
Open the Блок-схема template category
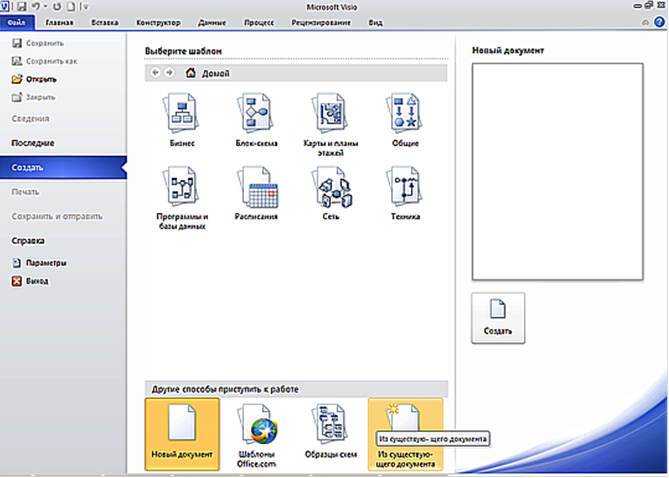click(x=256, y=120)
